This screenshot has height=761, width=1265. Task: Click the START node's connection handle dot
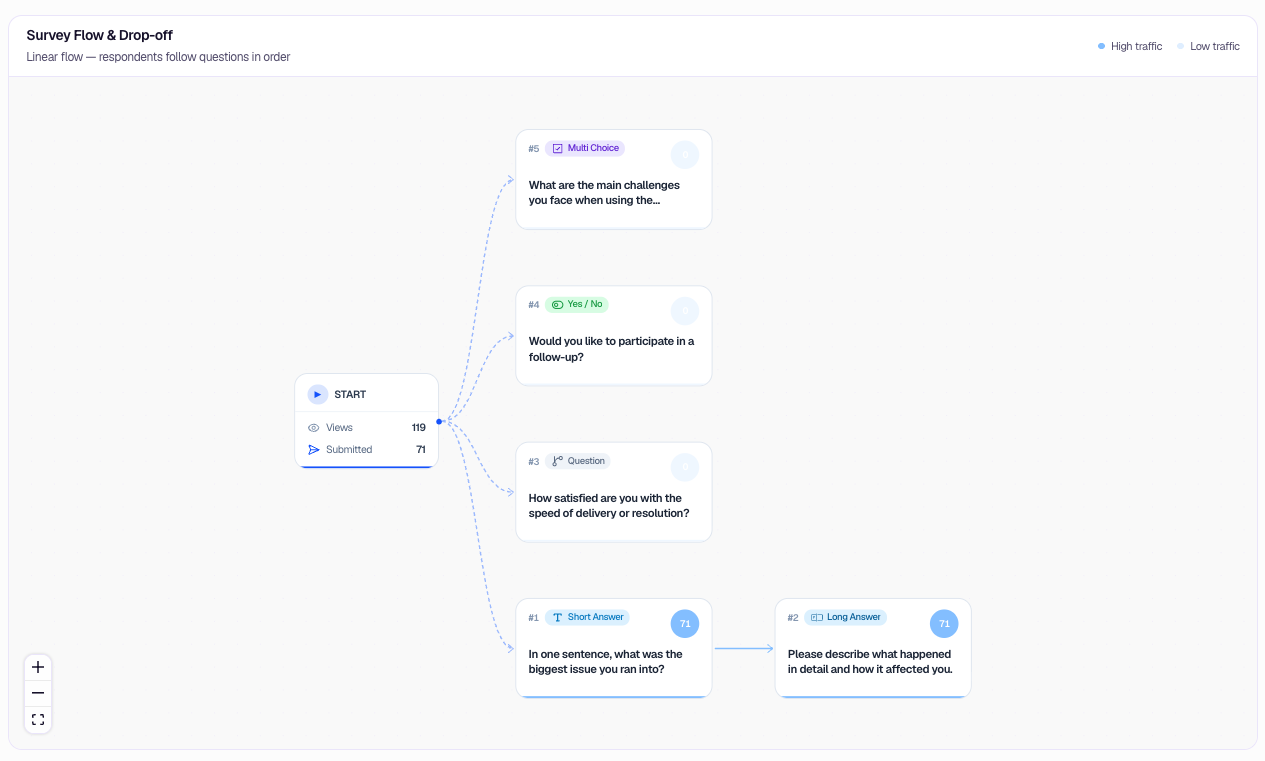(439, 421)
